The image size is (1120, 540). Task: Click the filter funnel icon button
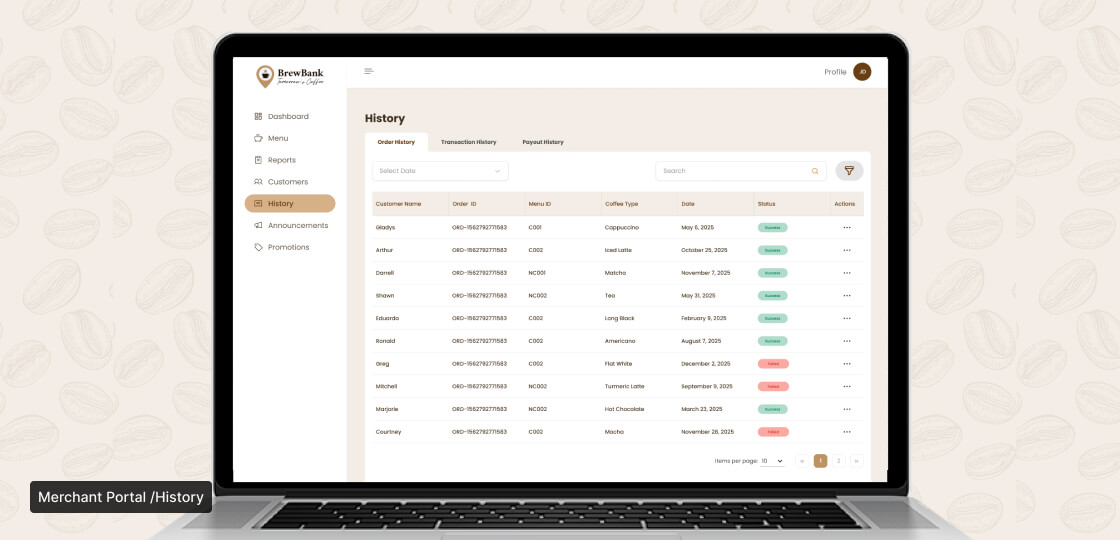(x=849, y=171)
